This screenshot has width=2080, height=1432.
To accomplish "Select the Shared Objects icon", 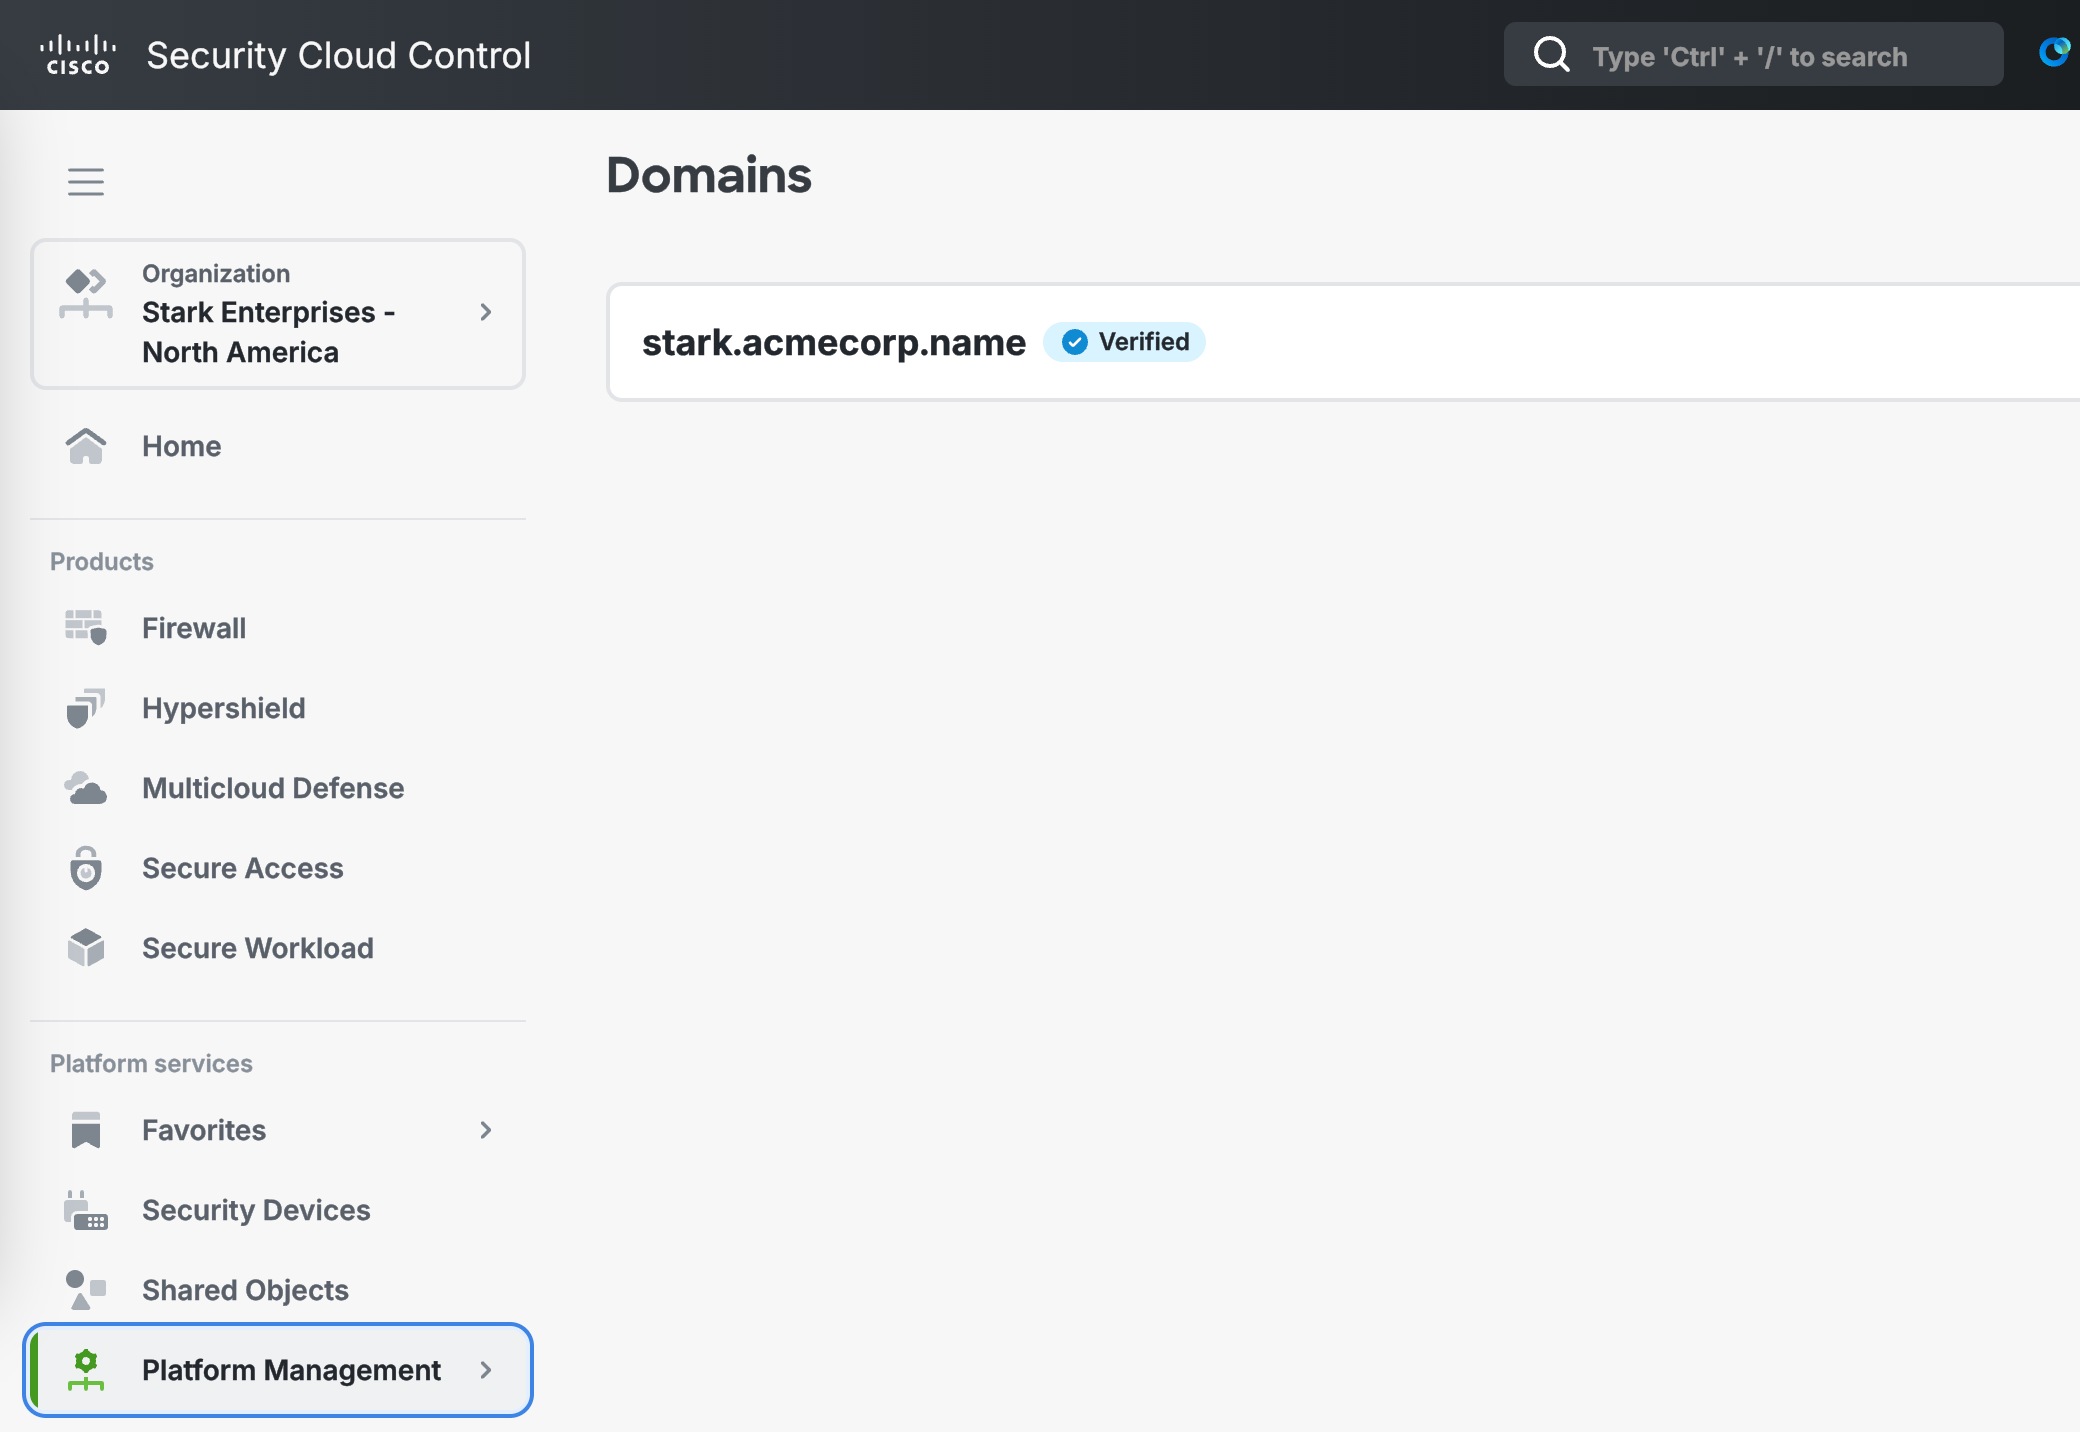I will pyautogui.click(x=86, y=1290).
